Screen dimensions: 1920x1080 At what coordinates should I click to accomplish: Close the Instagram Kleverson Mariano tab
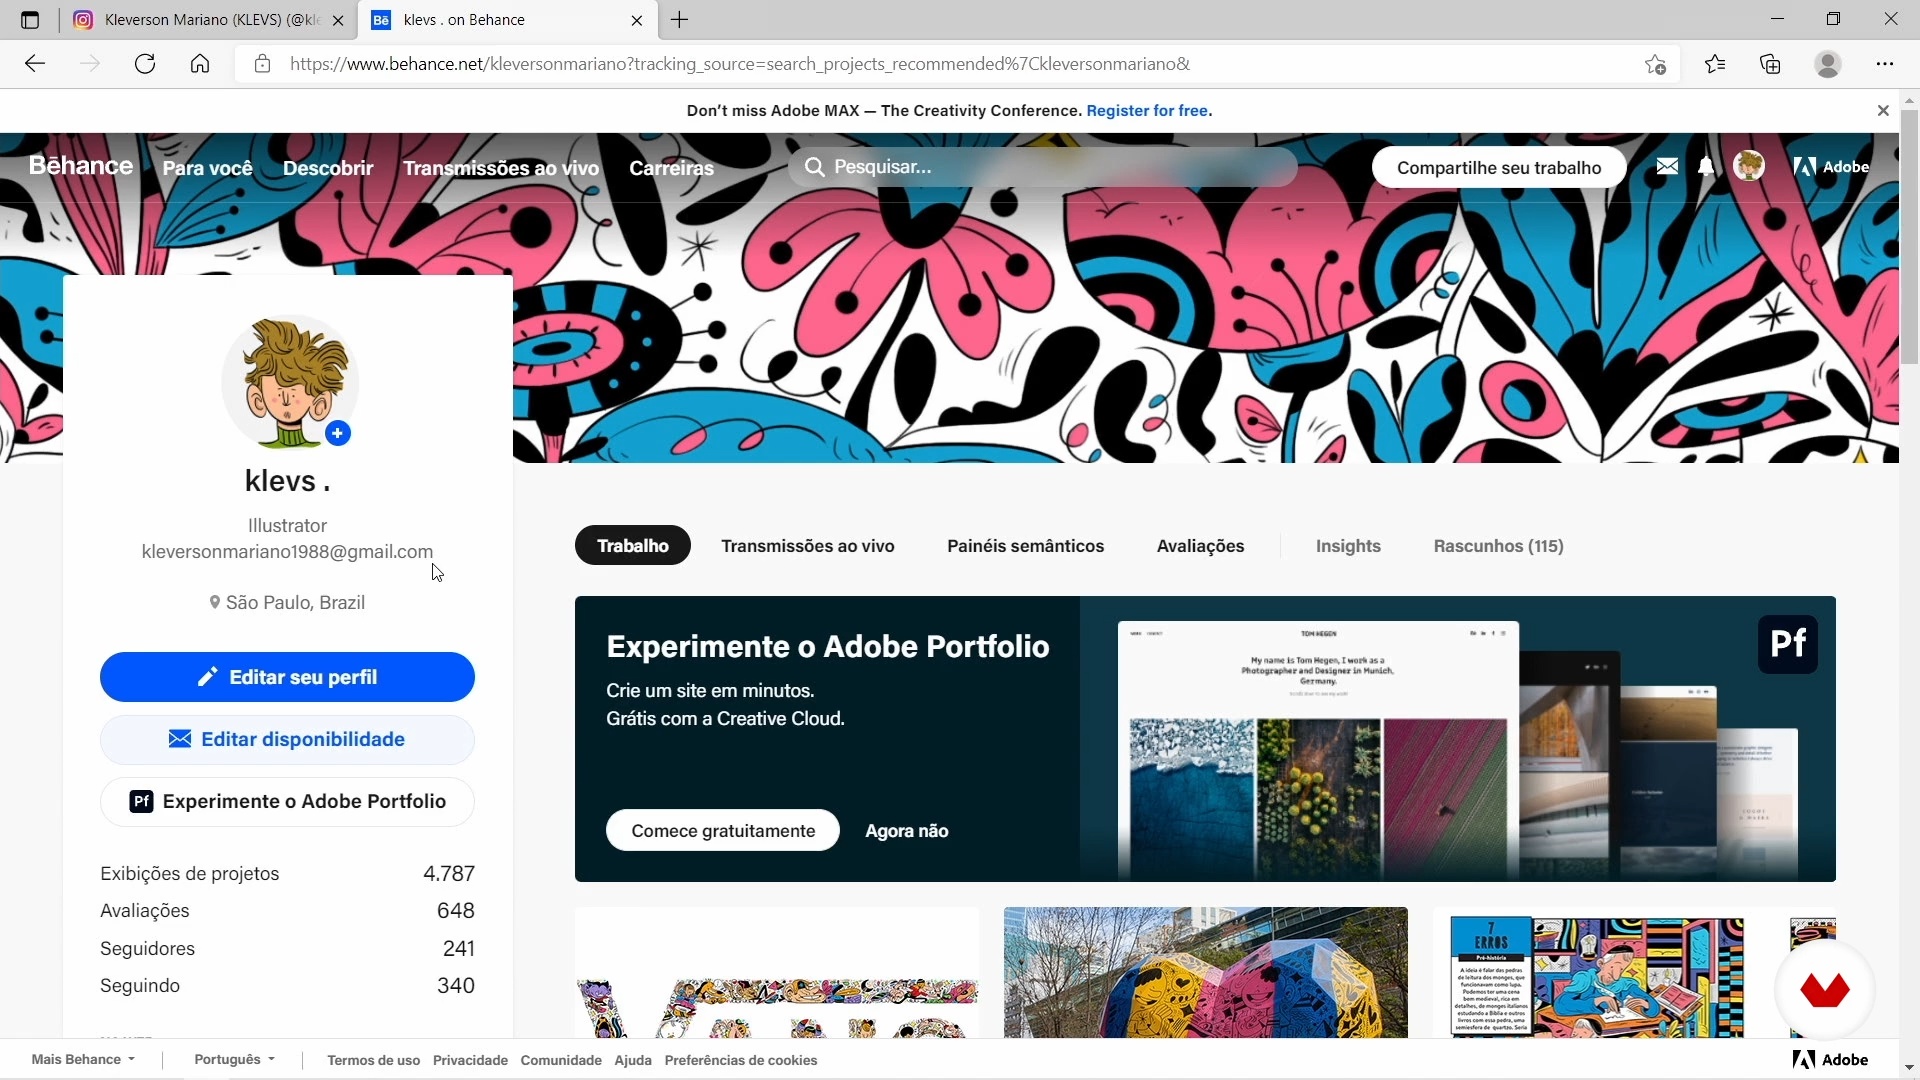(338, 20)
